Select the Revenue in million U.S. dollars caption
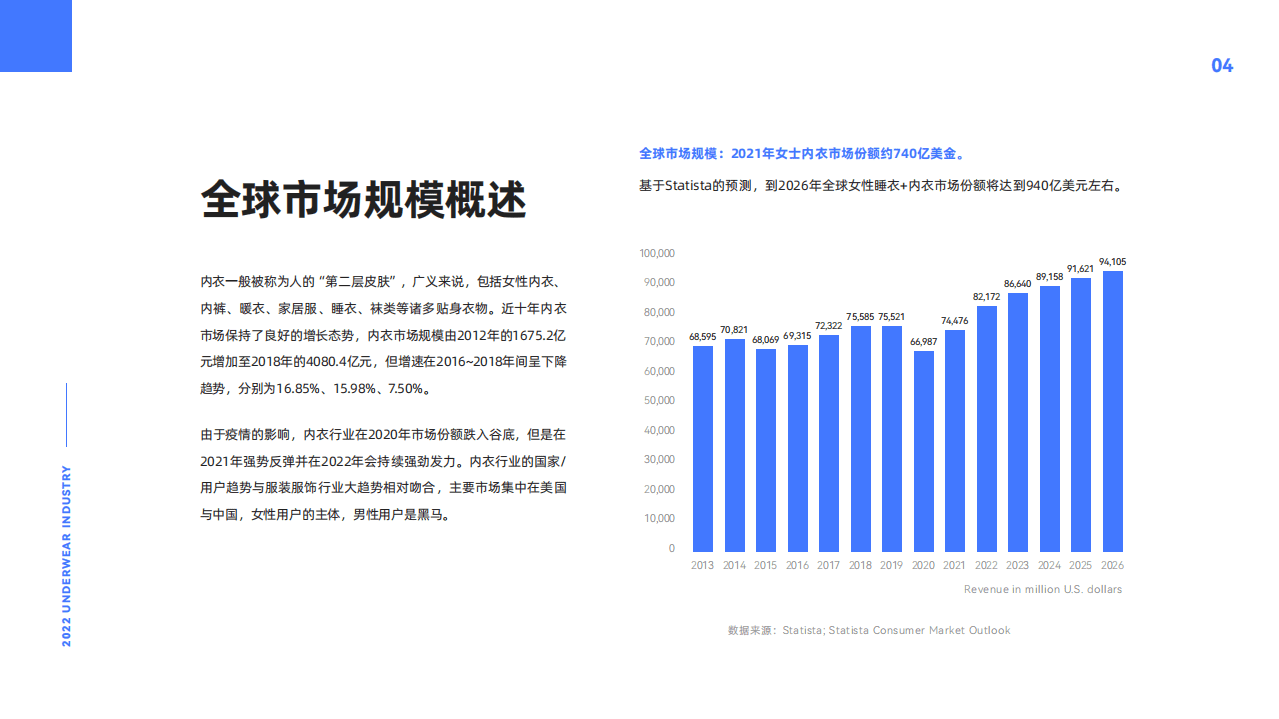 pos(1044,589)
